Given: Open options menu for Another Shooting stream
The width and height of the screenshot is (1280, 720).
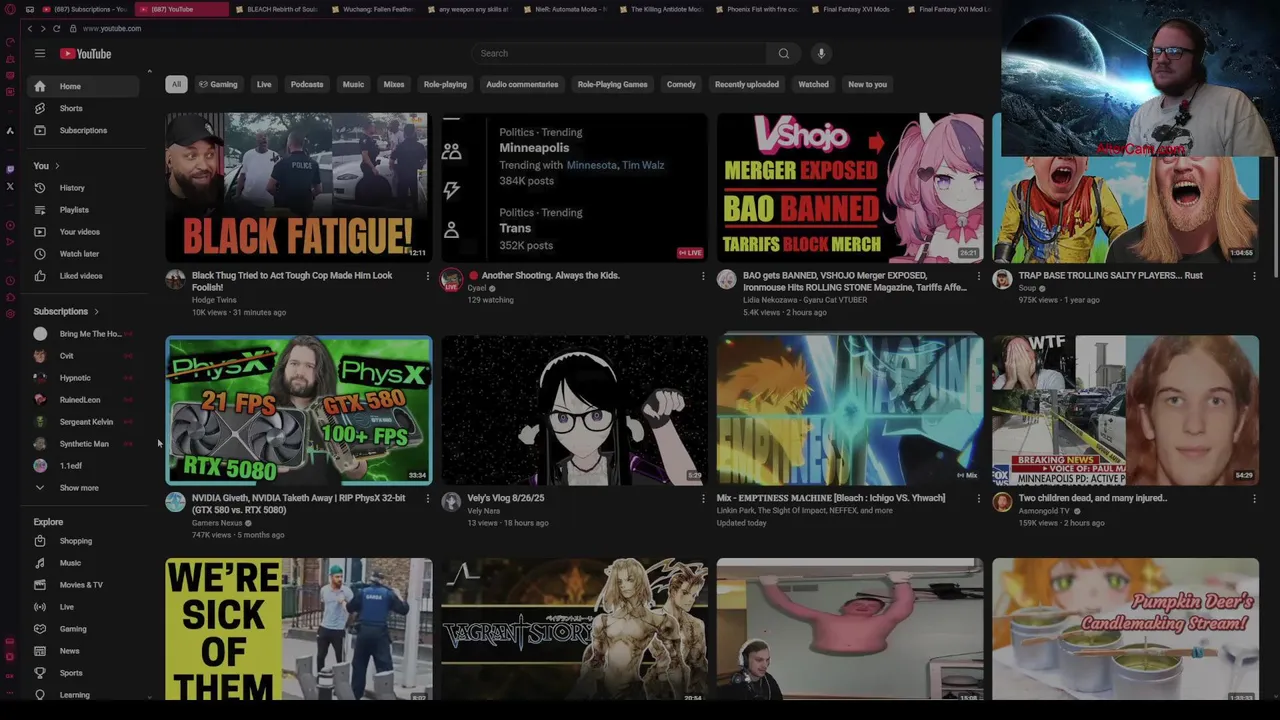Looking at the screenshot, I should point(702,276).
